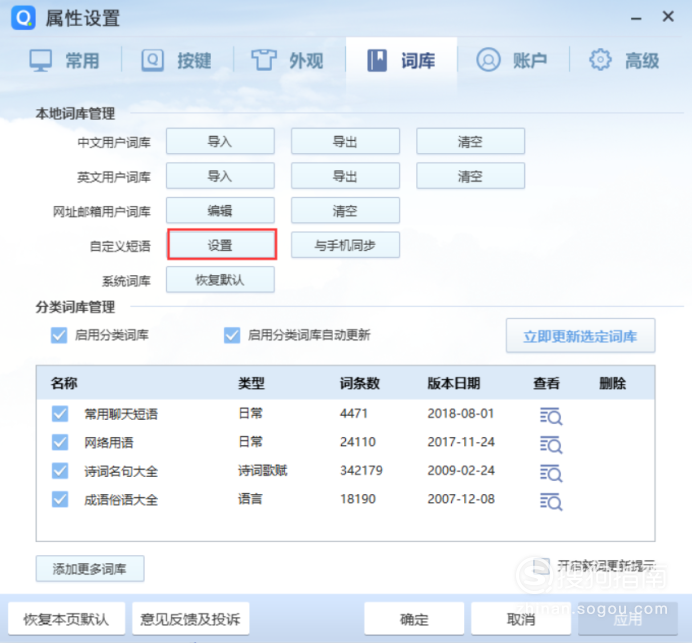View entries of 常用聊天短语 dictionary
Screen dimensions: 692x643
click(551, 416)
